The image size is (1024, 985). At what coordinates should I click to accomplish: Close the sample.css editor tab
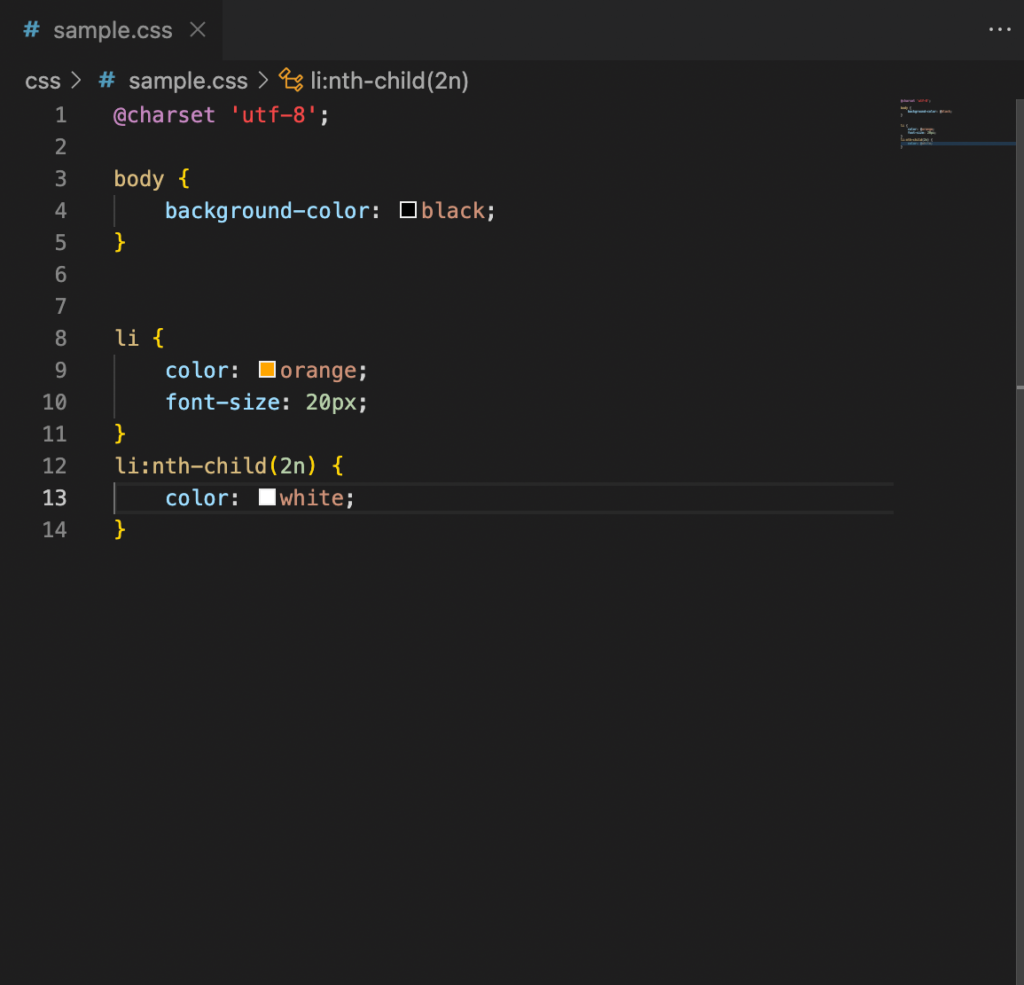[x=198, y=30]
